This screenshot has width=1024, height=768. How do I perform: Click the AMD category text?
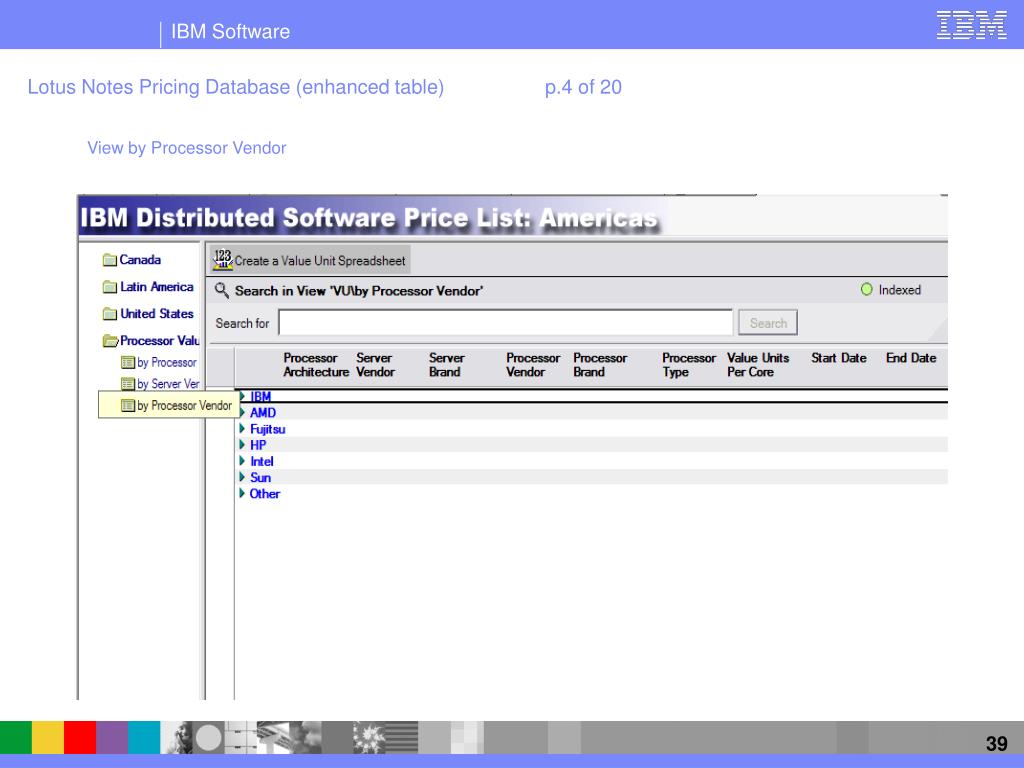pyautogui.click(x=263, y=413)
